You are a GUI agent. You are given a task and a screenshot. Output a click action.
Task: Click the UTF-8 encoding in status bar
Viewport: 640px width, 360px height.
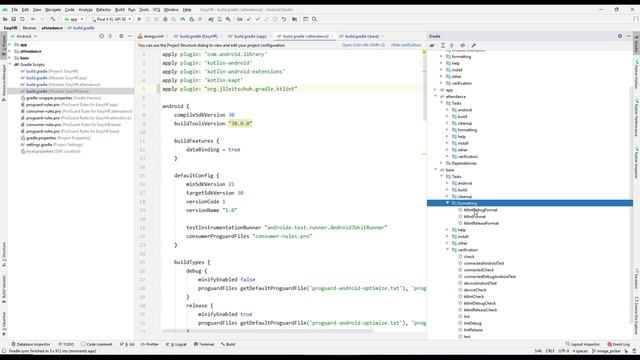pos(563,351)
